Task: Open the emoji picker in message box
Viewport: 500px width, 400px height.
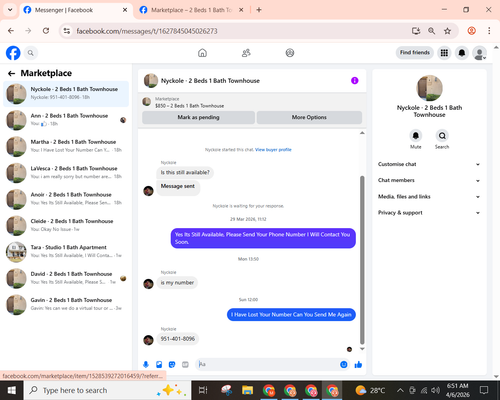Action: pyautogui.click(x=344, y=364)
